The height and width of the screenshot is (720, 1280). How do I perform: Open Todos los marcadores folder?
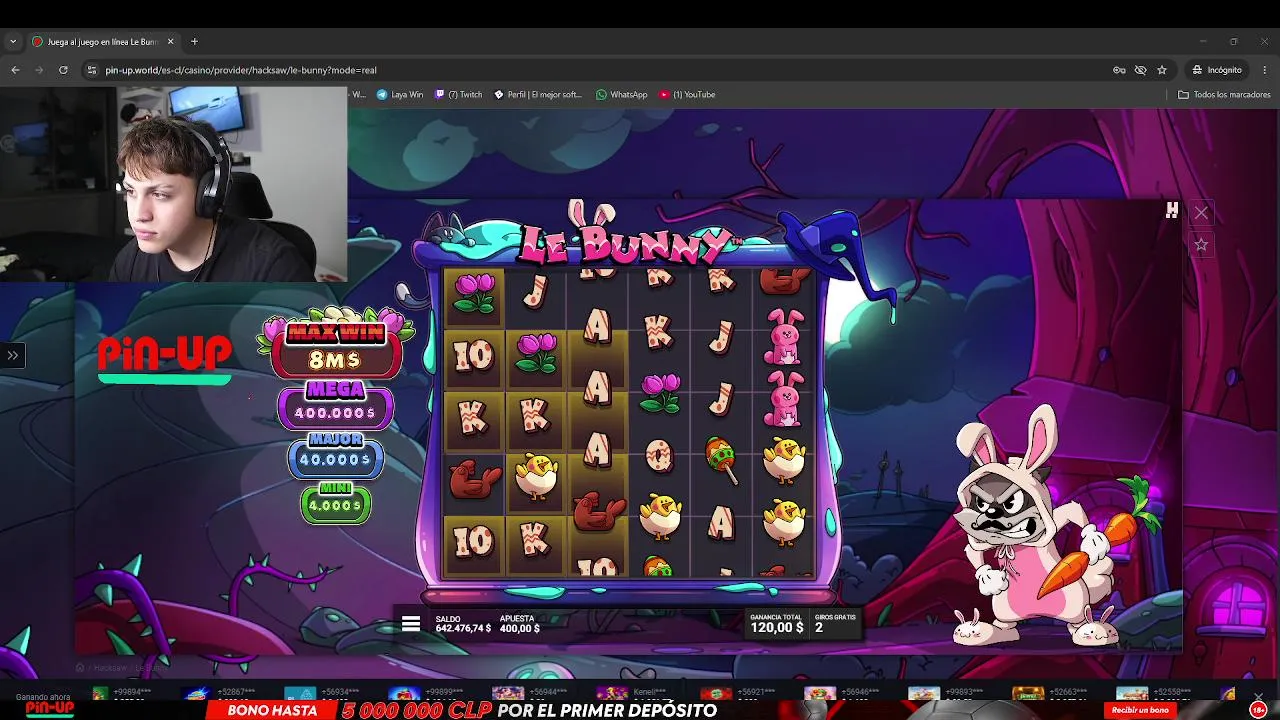pyautogui.click(x=1224, y=95)
